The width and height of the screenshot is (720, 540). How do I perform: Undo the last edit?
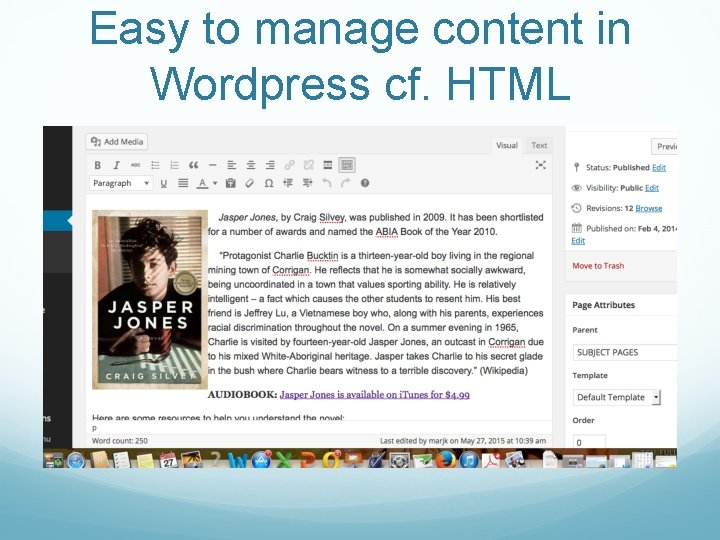click(326, 183)
